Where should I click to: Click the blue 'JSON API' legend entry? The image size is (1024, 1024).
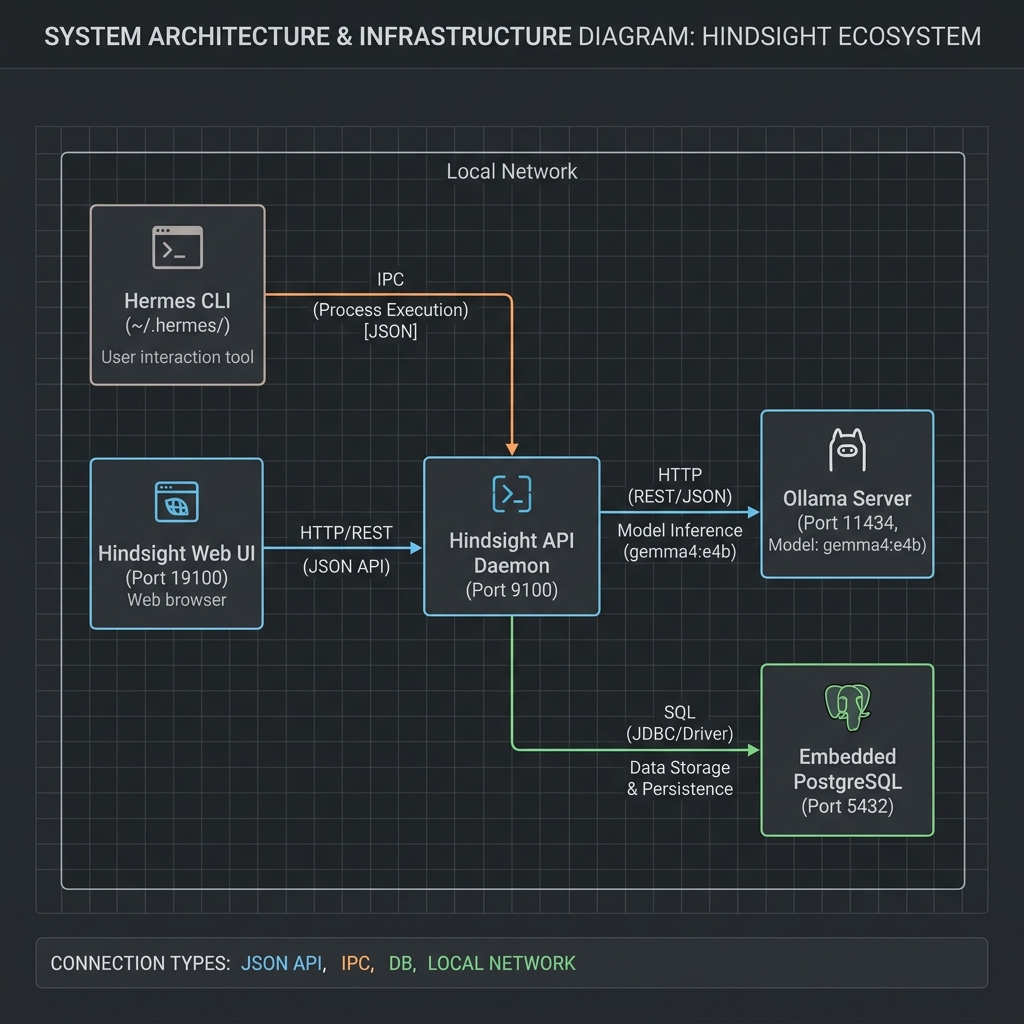pyautogui.click(x=281, y=963)
